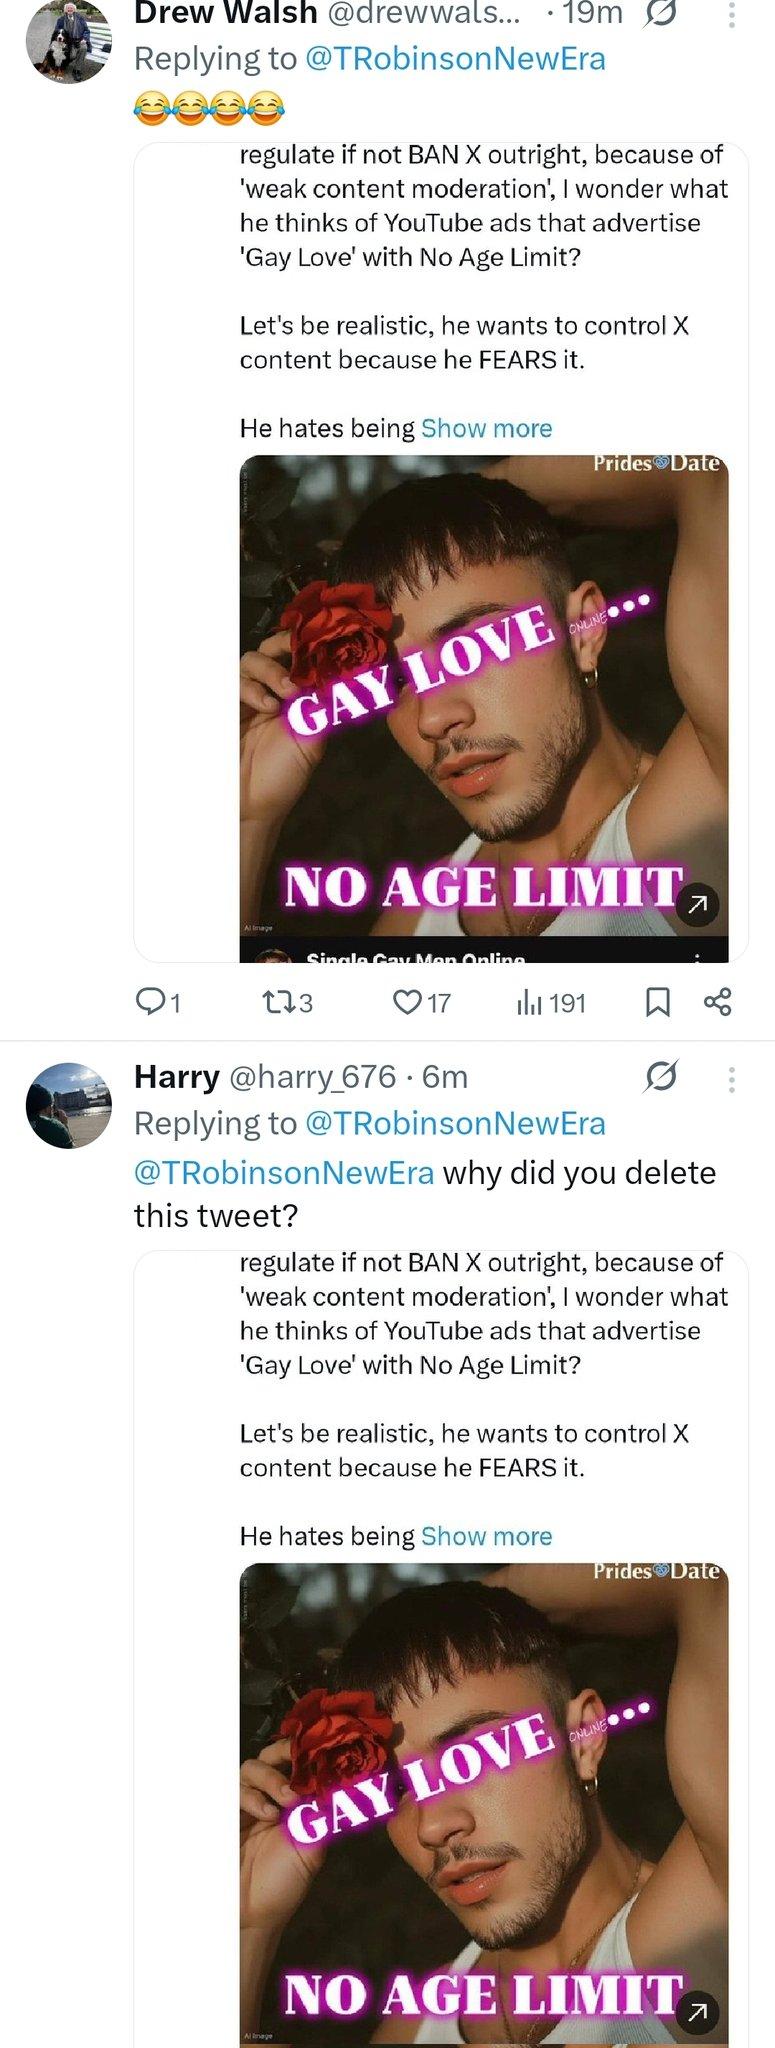Open Grok icon on Drew Walsh's post

tap(662, 13)
